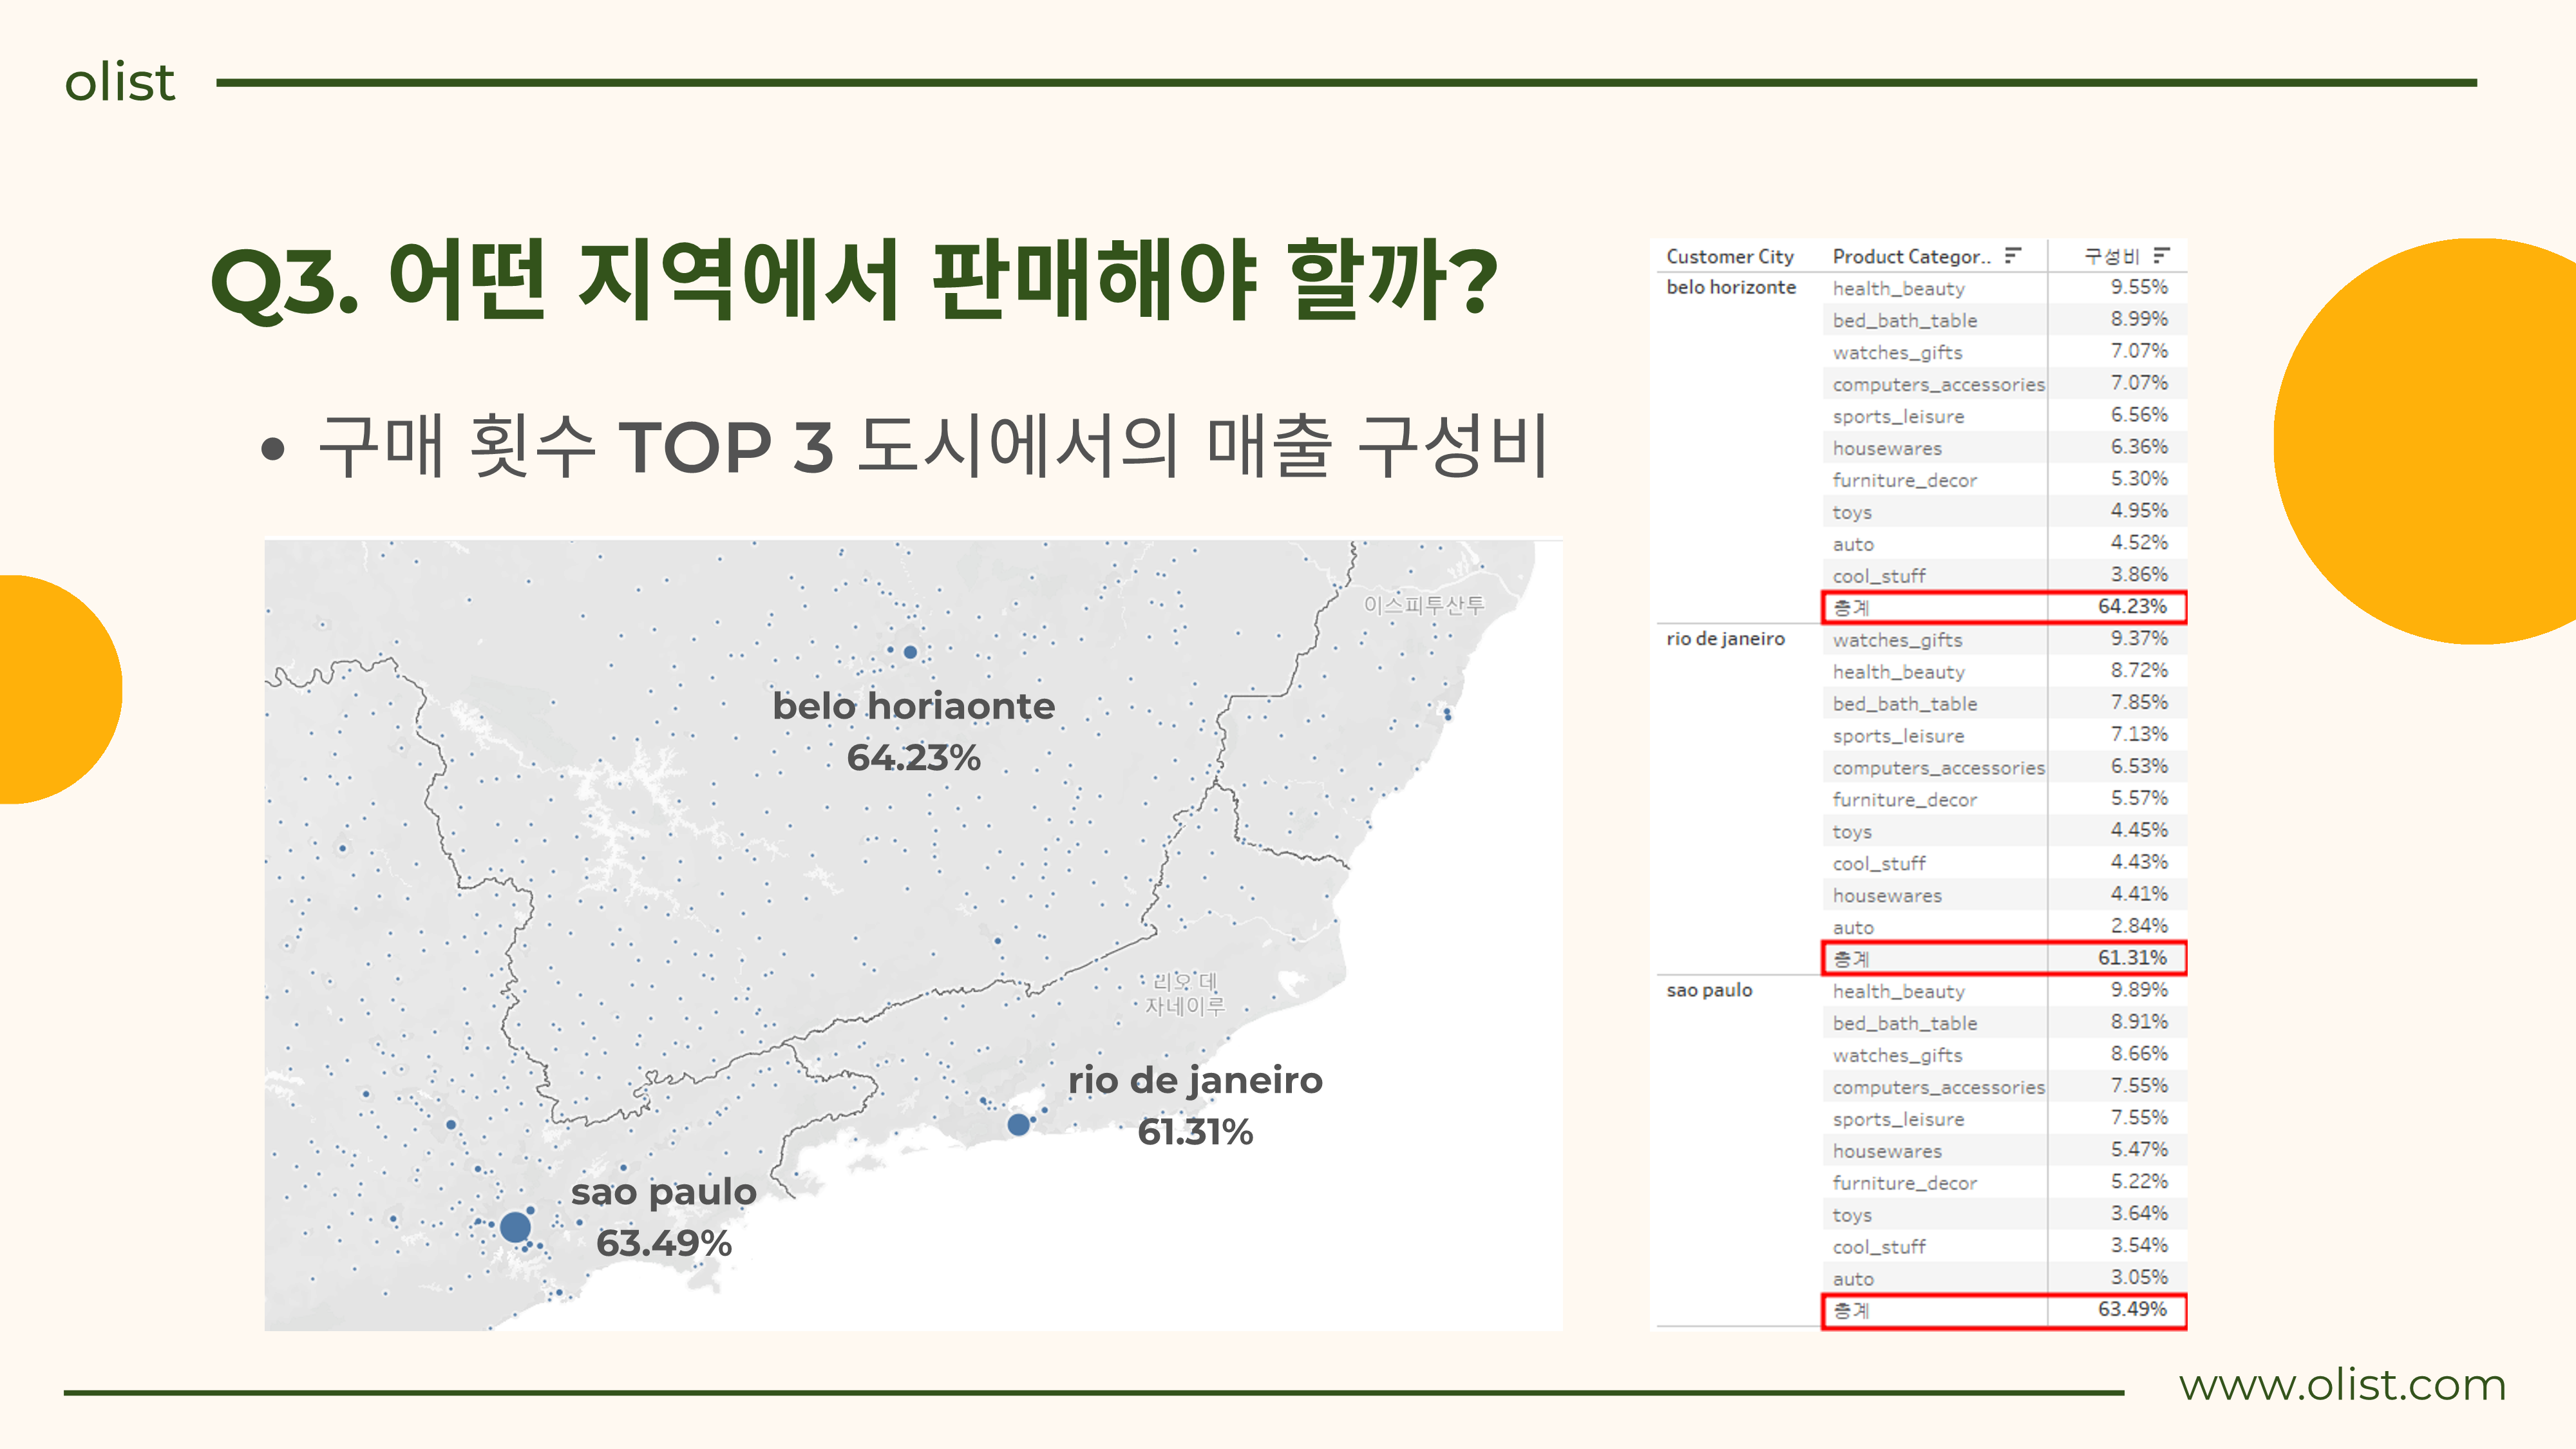Select the 9.55% value cell
The width and height of the screenshot is (2576, 1449).
pos(2139,287)
